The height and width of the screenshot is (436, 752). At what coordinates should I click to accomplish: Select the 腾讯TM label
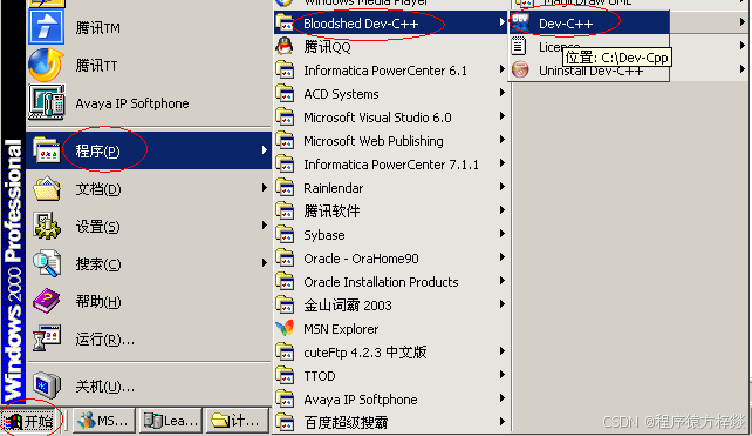pyautogui.click(x=97, y=28)
